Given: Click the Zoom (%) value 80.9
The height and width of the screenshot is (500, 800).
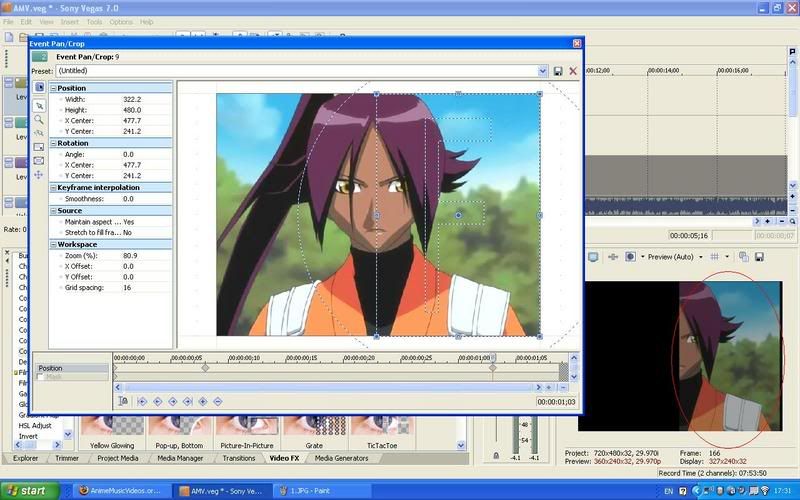Looking at the screenshot, I should 146,256.
